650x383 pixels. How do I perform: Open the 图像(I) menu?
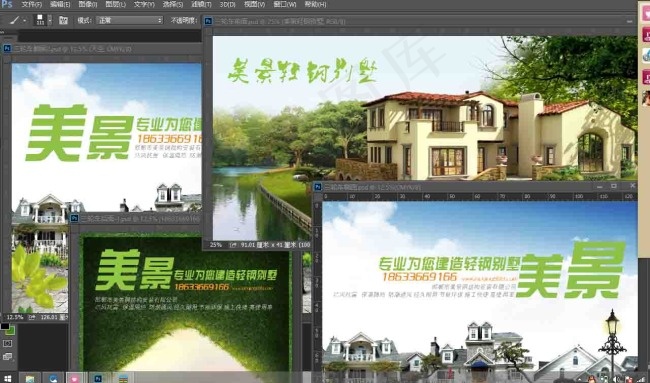[x=87, y=5]
